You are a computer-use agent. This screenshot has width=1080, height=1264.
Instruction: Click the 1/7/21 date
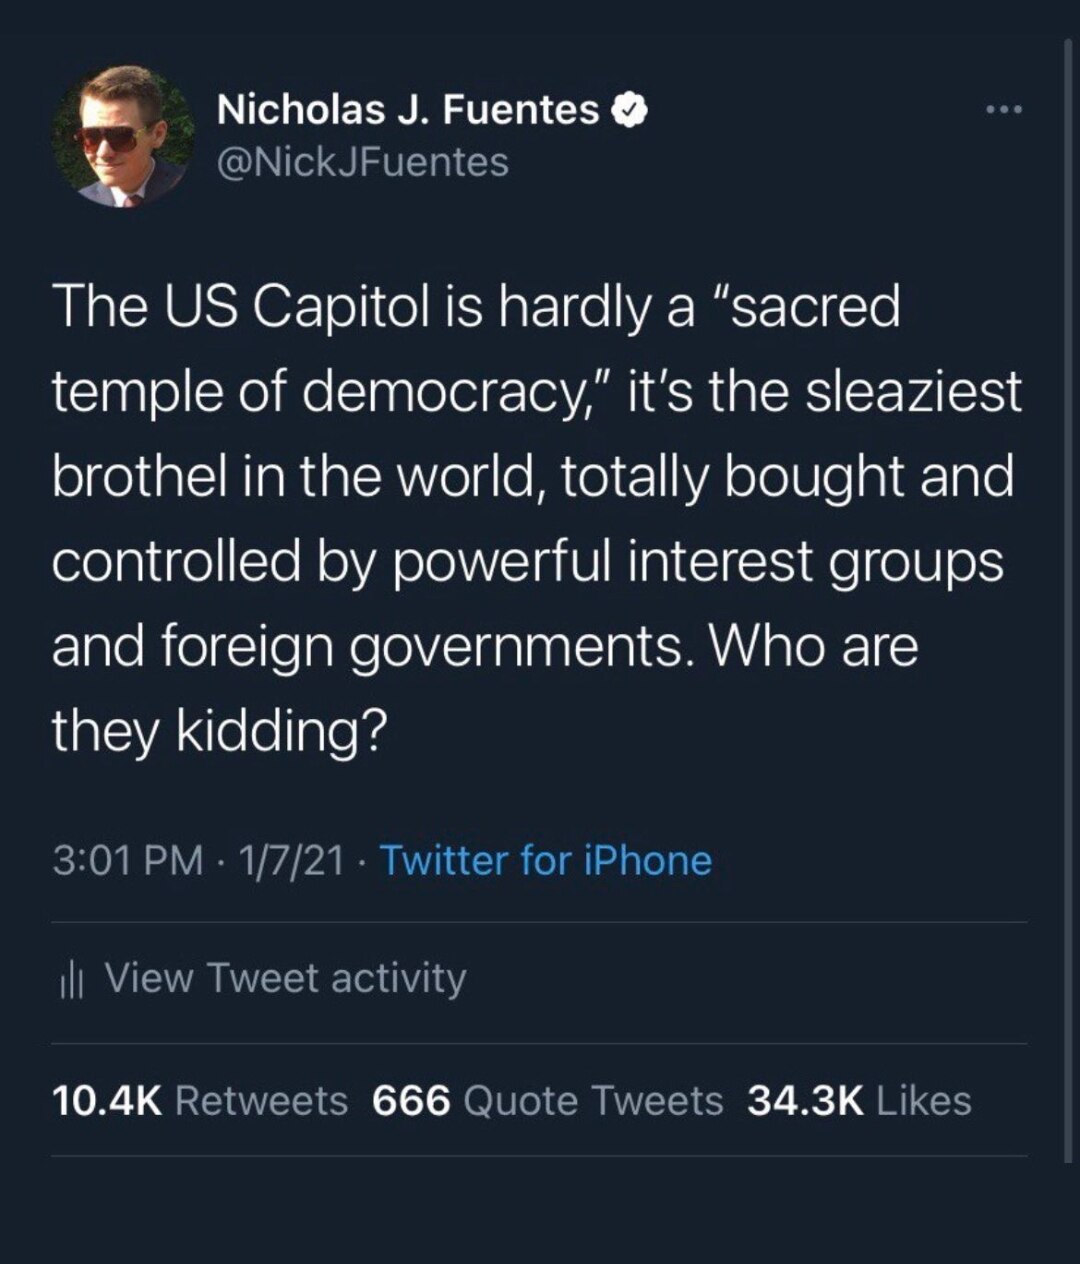(286, 860)
